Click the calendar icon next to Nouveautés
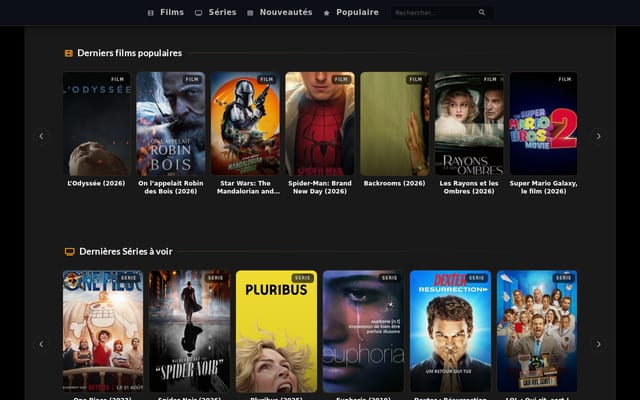640x400 pixels. click(250, 13)
